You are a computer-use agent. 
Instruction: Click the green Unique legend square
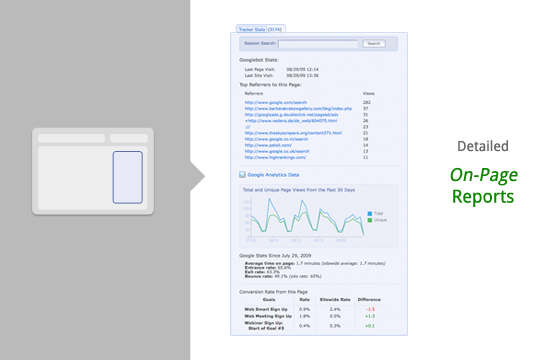pos(370,220)
